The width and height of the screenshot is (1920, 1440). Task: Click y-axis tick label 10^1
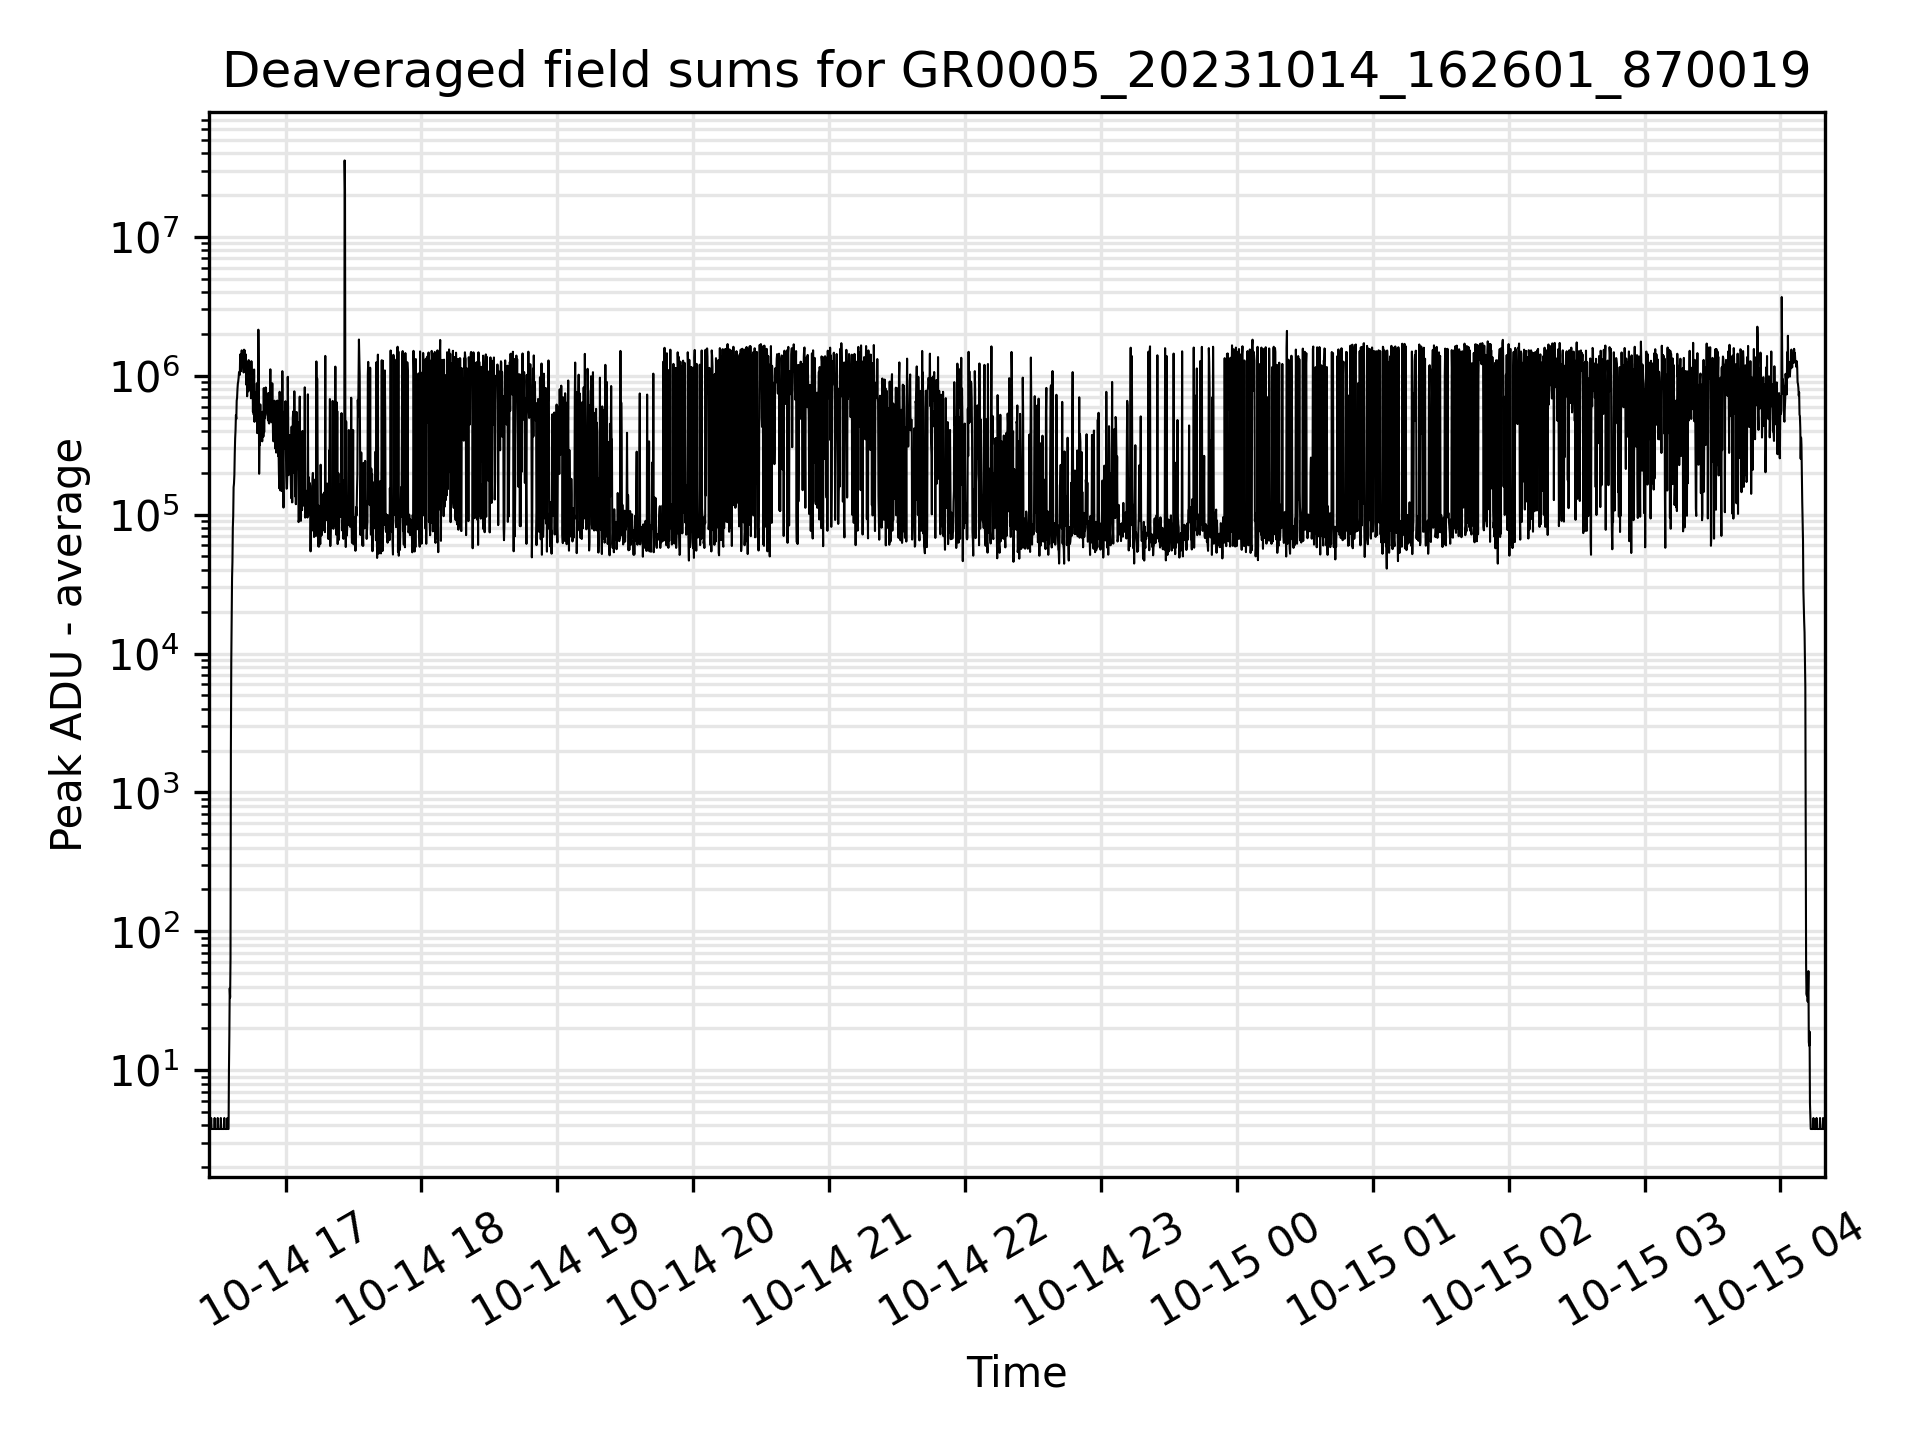point(147,1071)
